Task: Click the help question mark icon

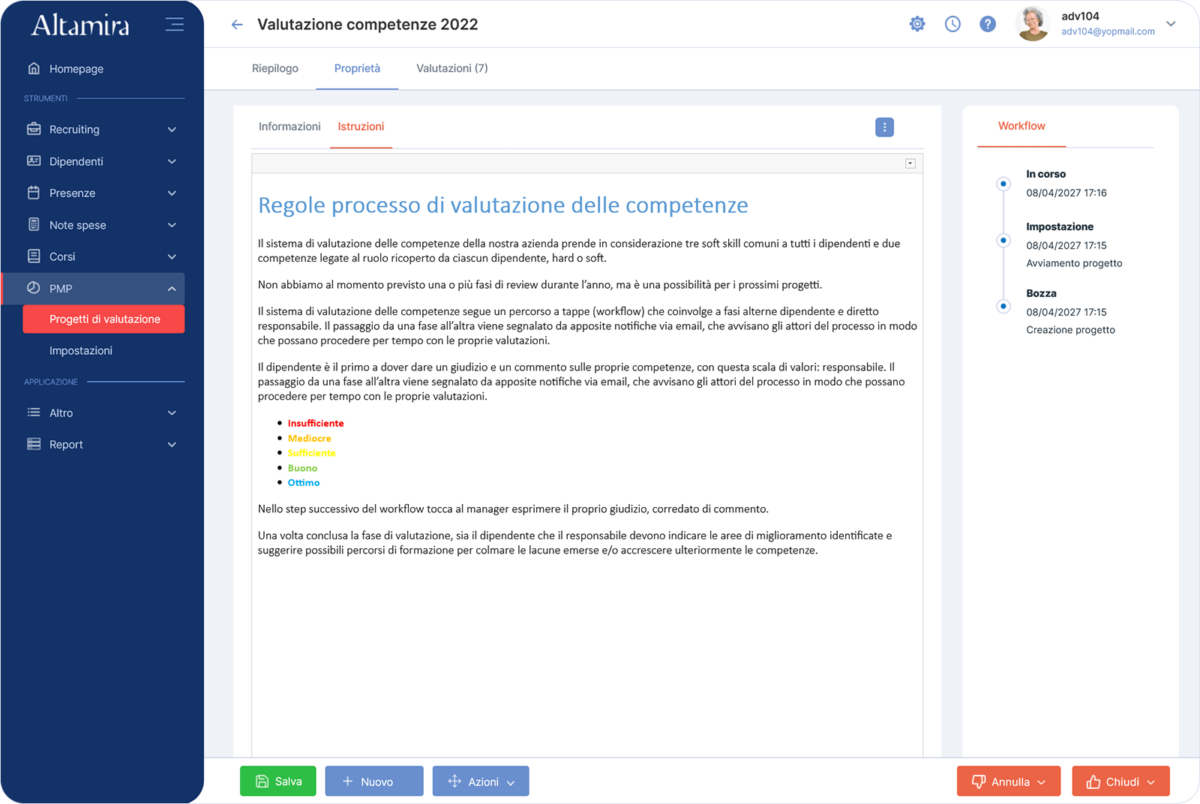Action: 988,24
